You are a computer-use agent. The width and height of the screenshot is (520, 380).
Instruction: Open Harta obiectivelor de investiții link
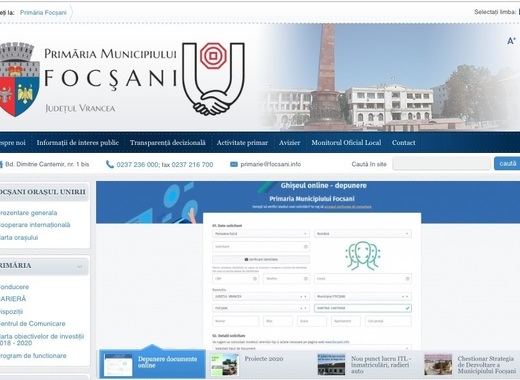point(42,340)
